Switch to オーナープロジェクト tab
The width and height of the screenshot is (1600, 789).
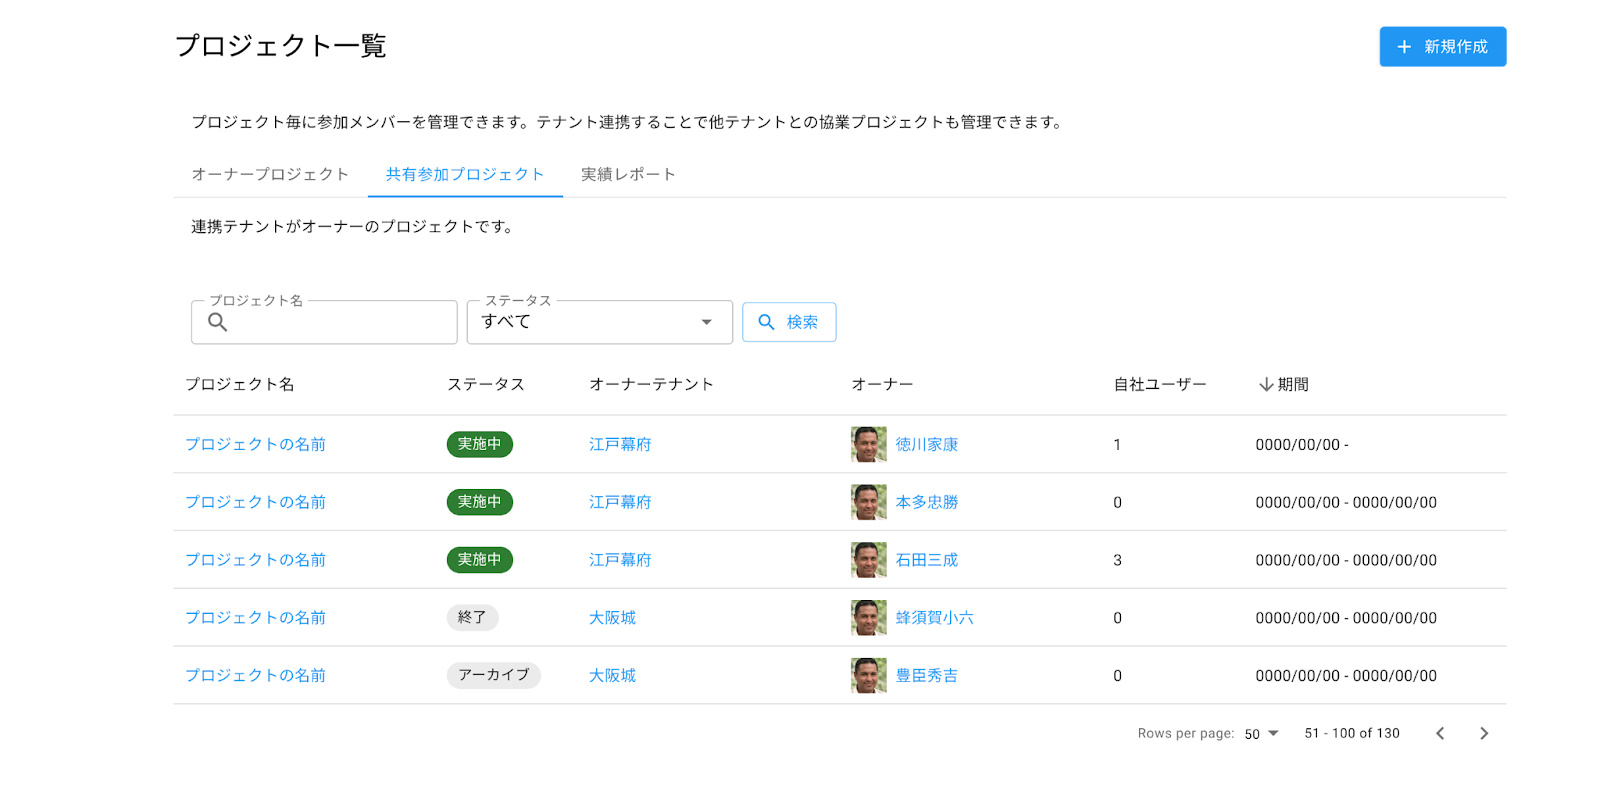click(270, 174)
